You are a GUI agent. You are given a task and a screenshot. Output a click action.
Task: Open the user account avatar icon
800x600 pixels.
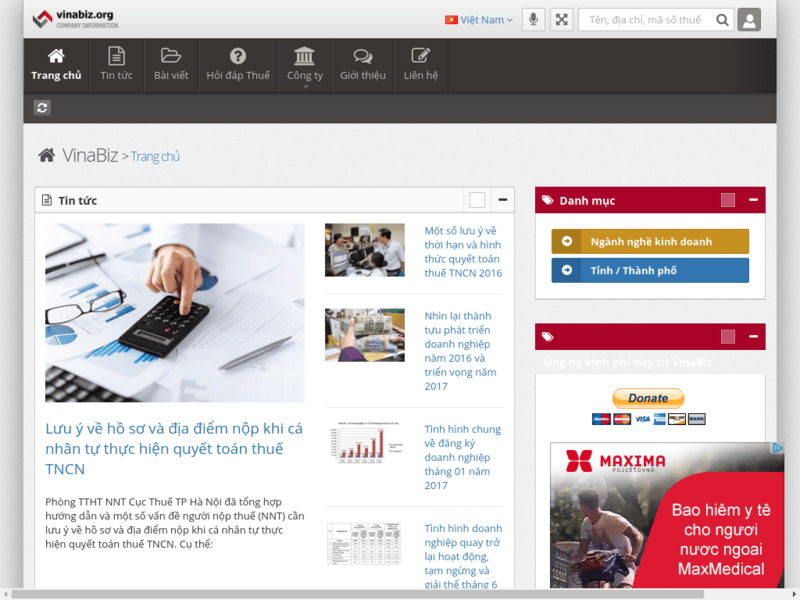coord(749,19)
